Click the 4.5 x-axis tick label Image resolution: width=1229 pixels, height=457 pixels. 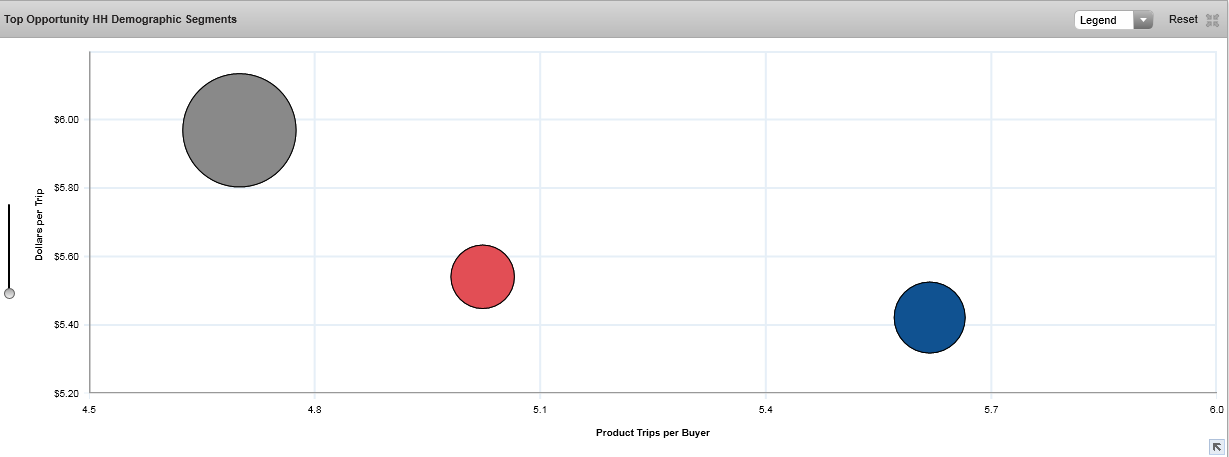pos(90,409)
